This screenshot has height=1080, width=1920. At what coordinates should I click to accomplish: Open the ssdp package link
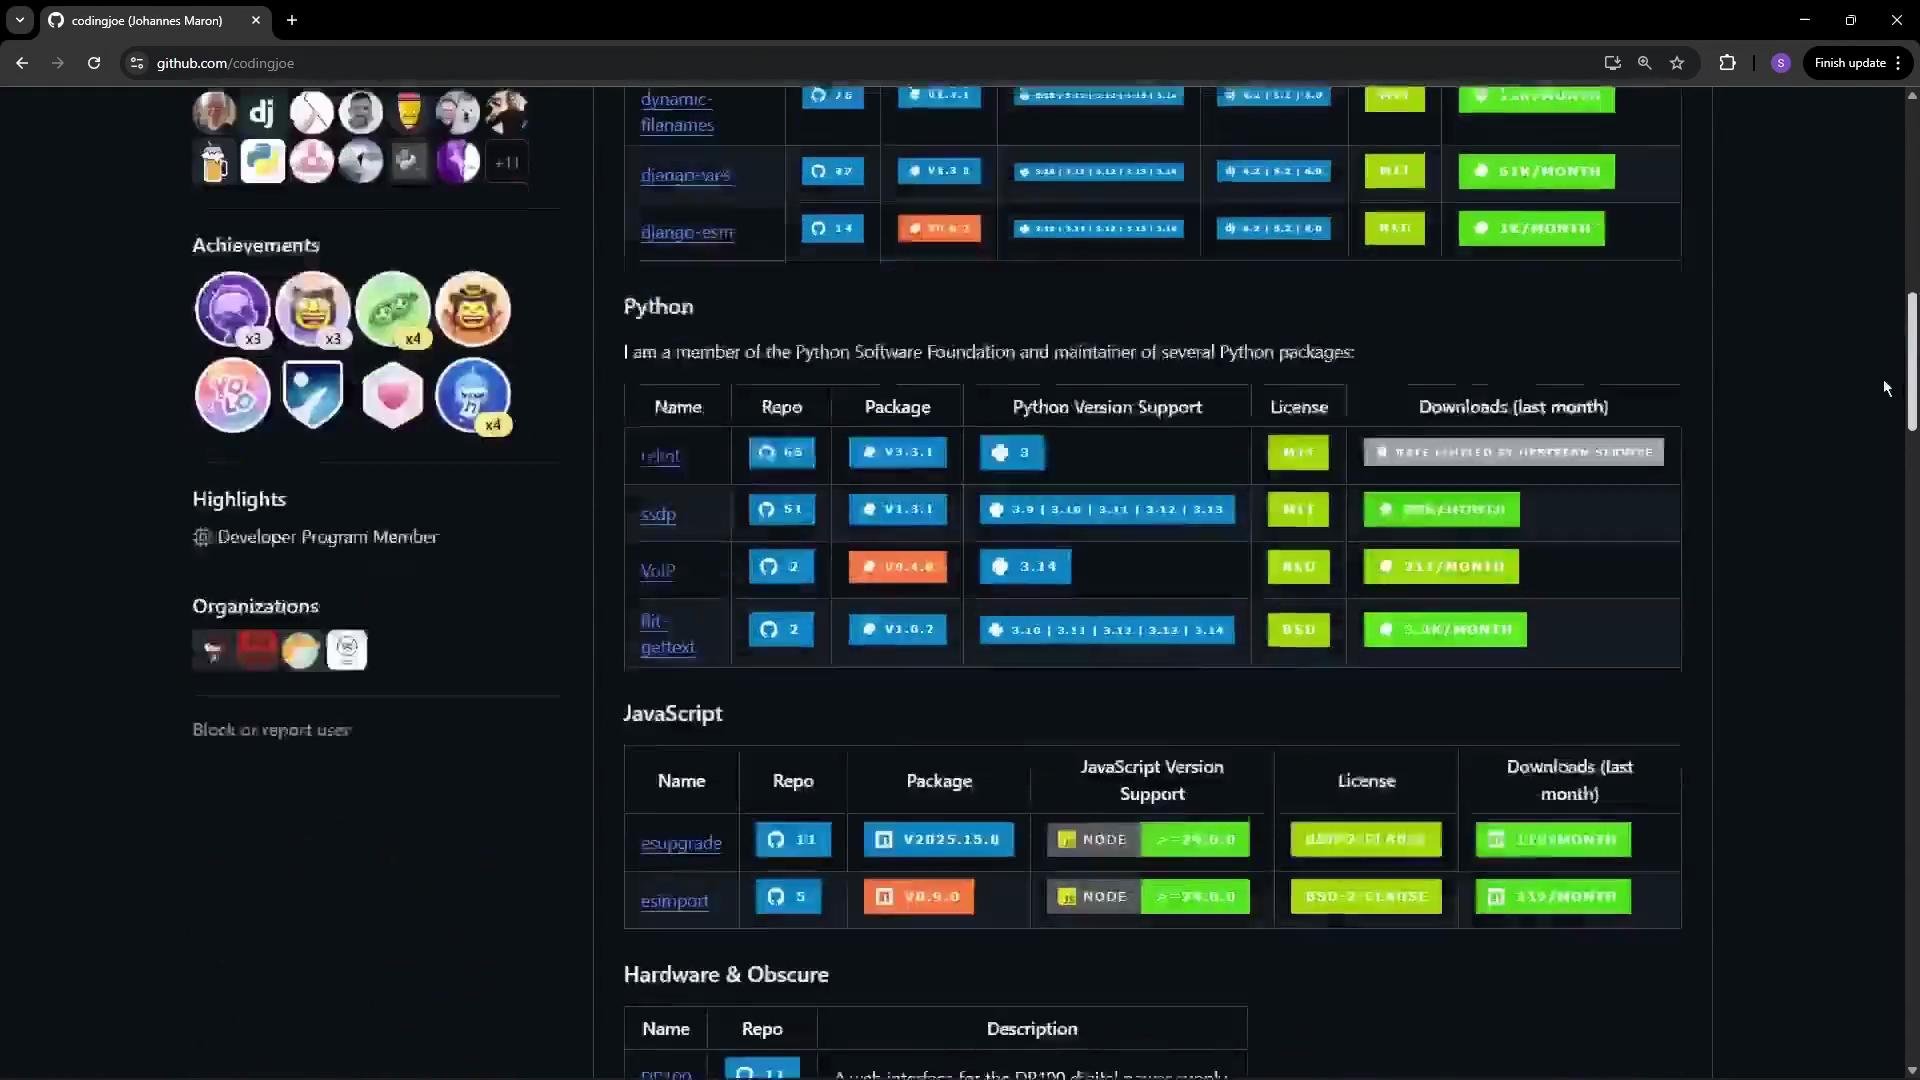[658, 514]
